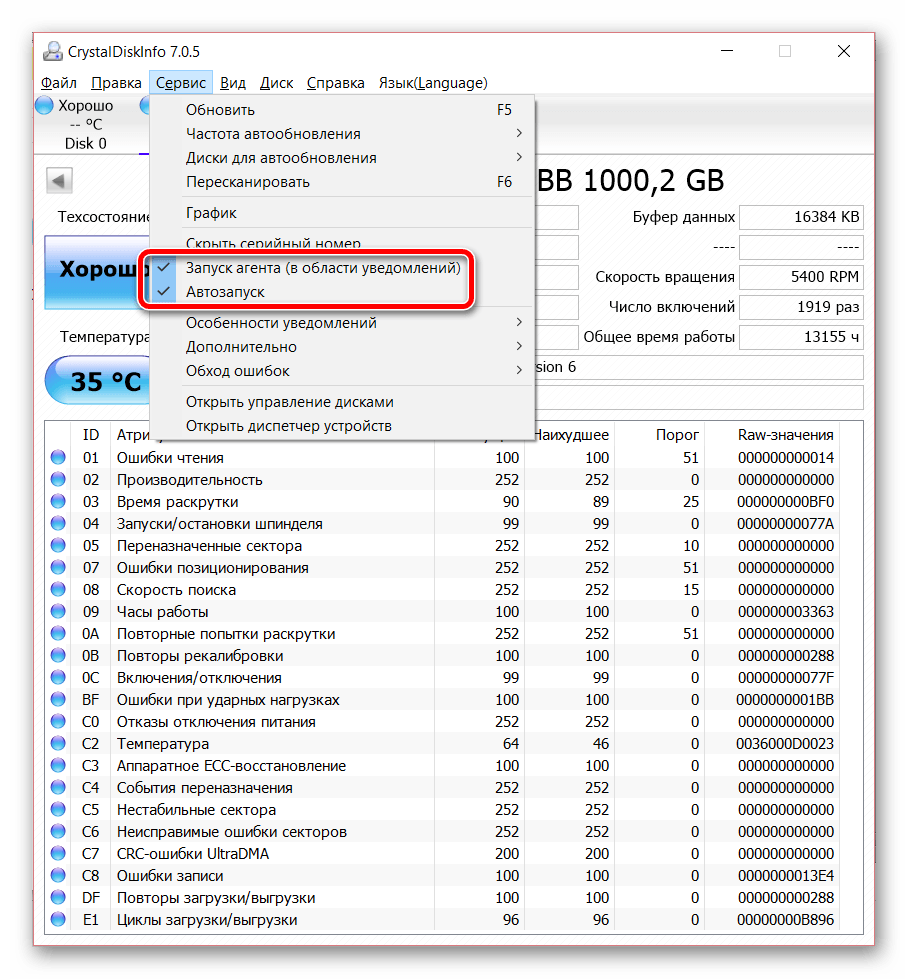Expand Частота автообновления submenu
This screenshot has height=979, width=908.
click(273, 134)
